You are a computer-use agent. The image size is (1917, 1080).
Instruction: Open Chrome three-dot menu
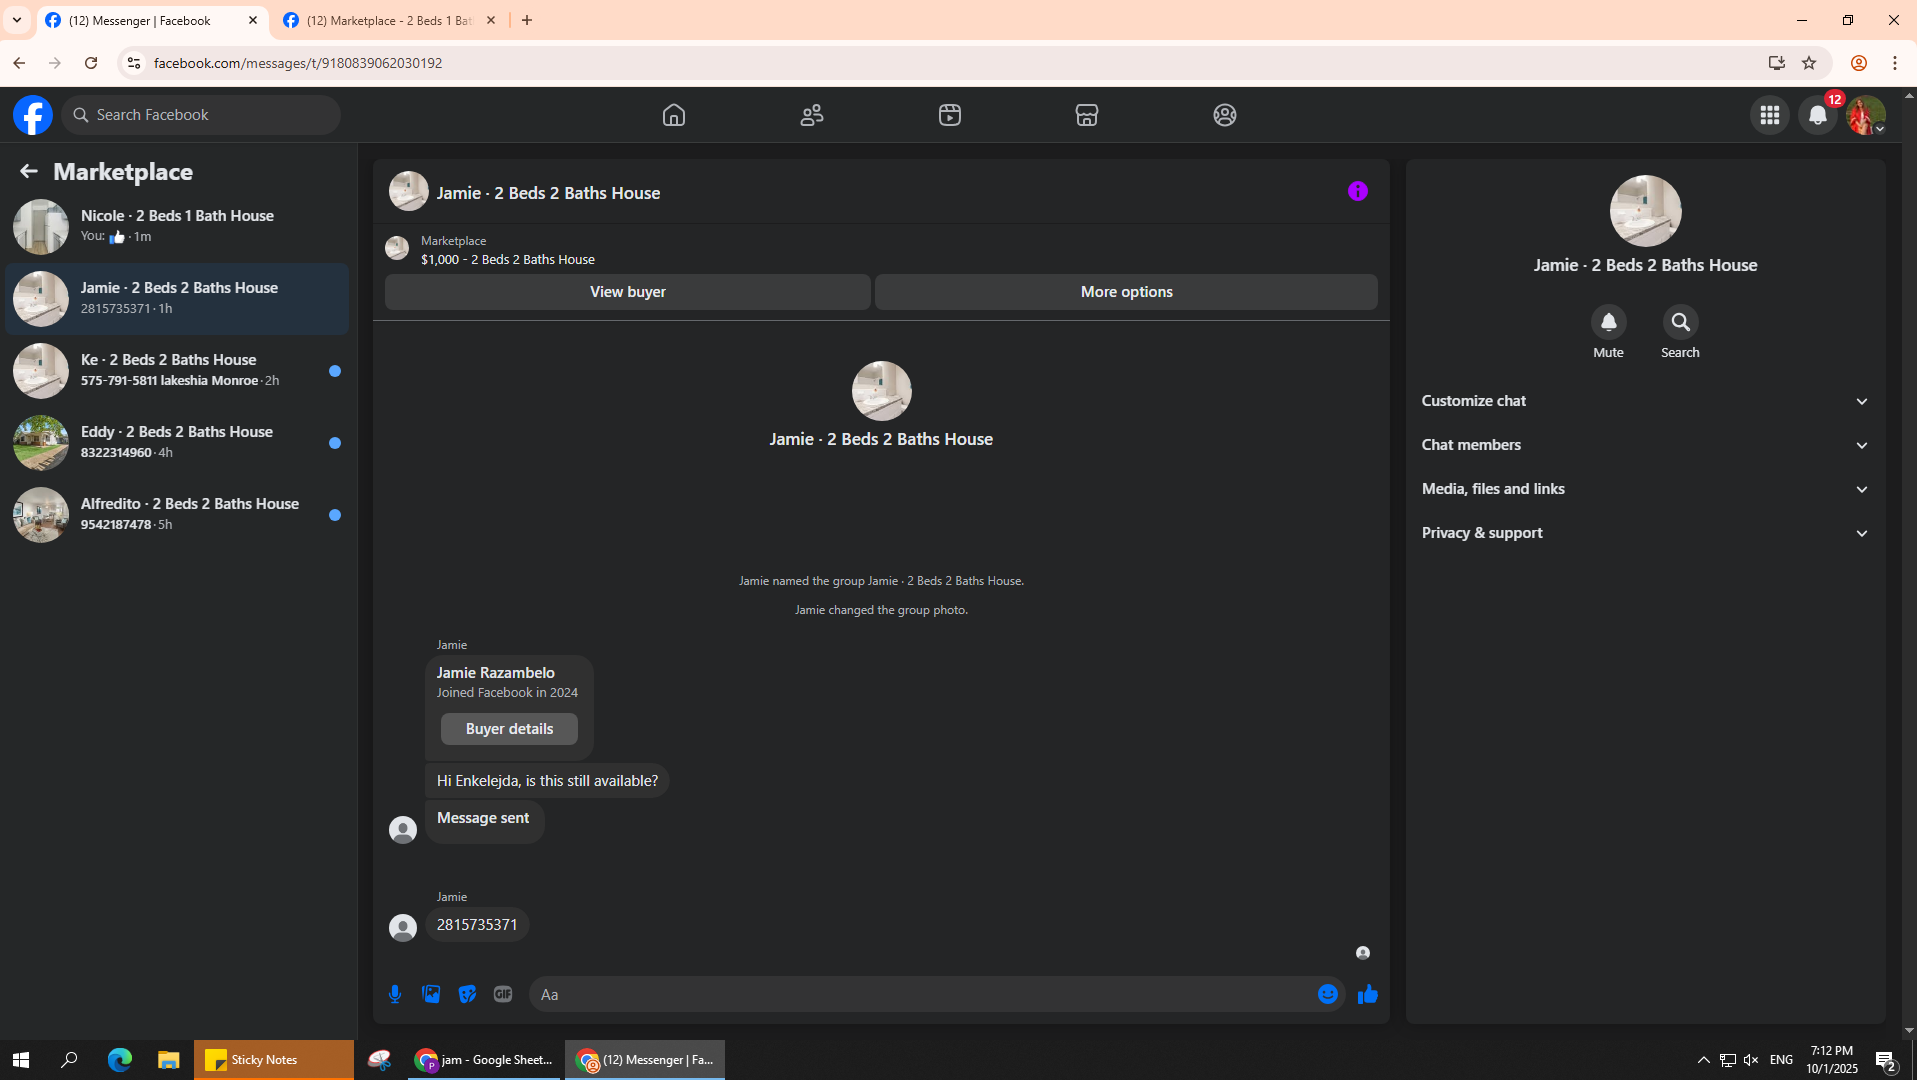(1895, 63)
